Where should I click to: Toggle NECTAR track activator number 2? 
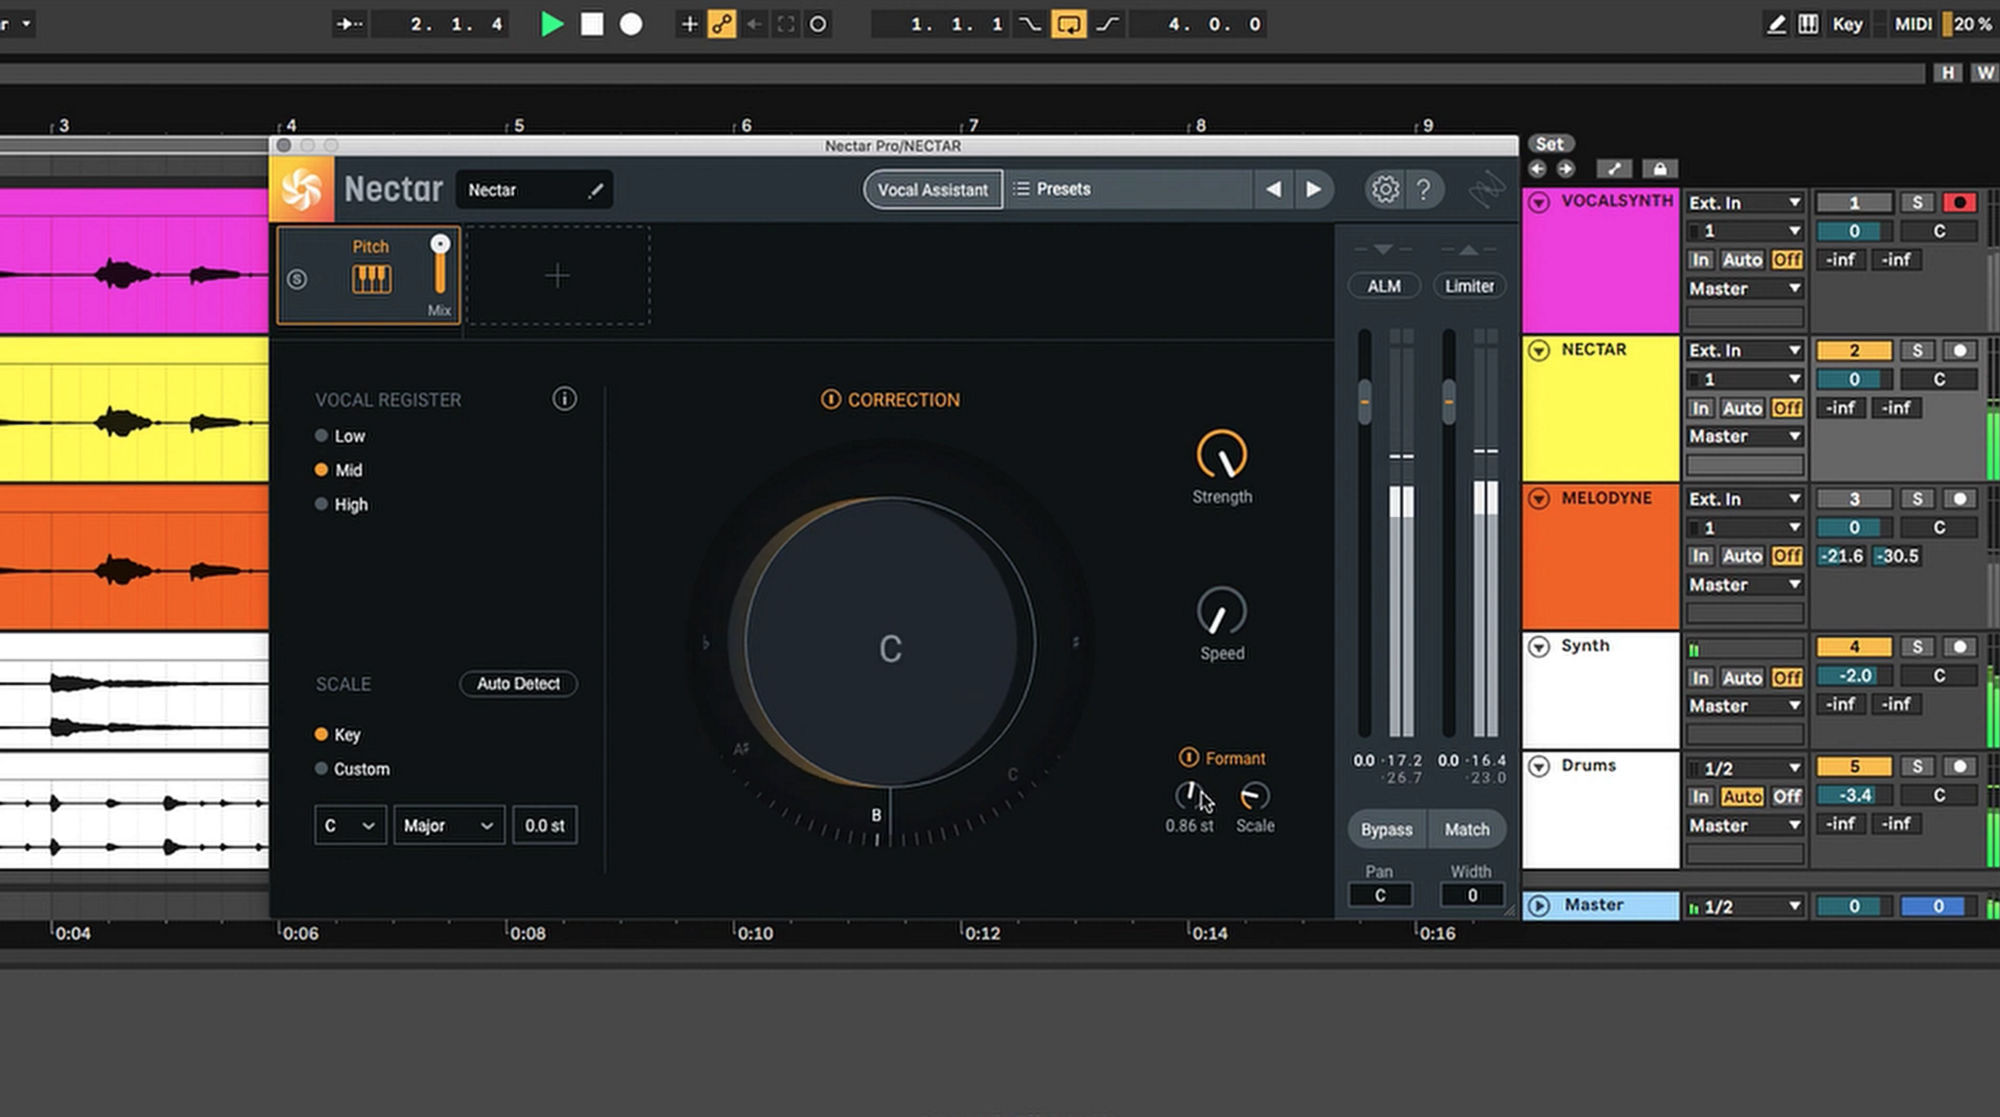pos(1854,351)
